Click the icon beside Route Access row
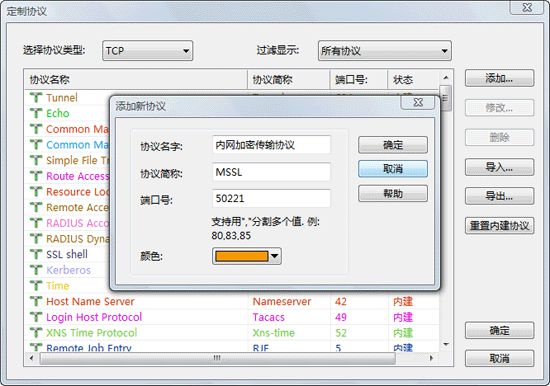 point(36,176)
